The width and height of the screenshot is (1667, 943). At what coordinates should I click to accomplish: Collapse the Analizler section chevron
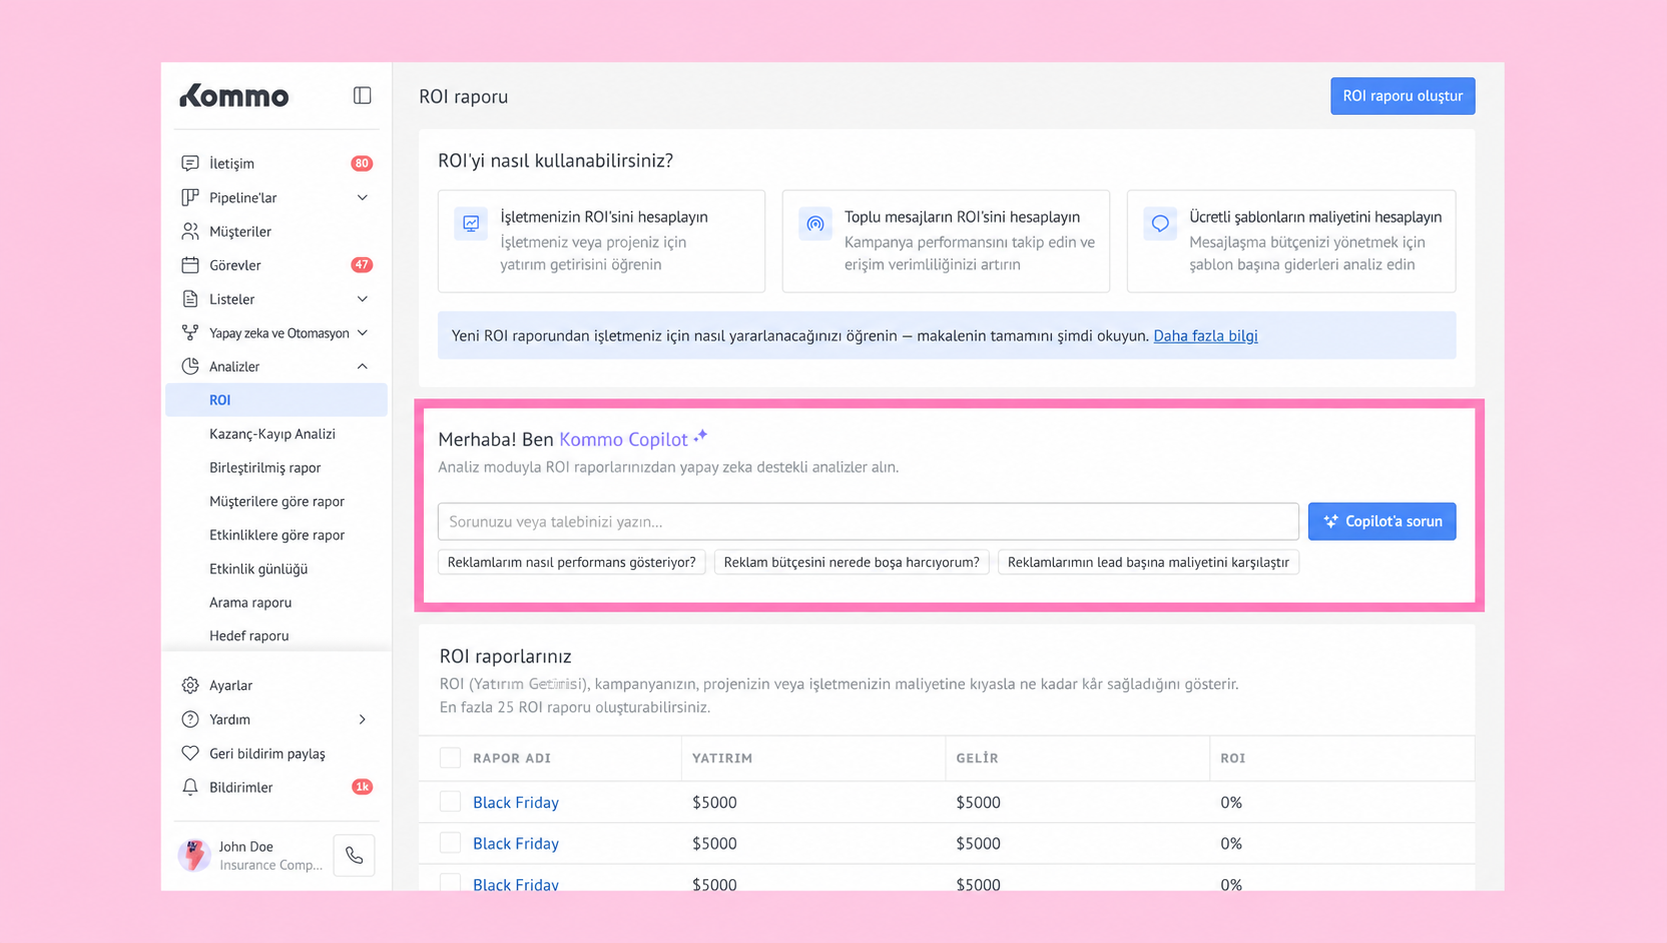(x=362, y=366)
